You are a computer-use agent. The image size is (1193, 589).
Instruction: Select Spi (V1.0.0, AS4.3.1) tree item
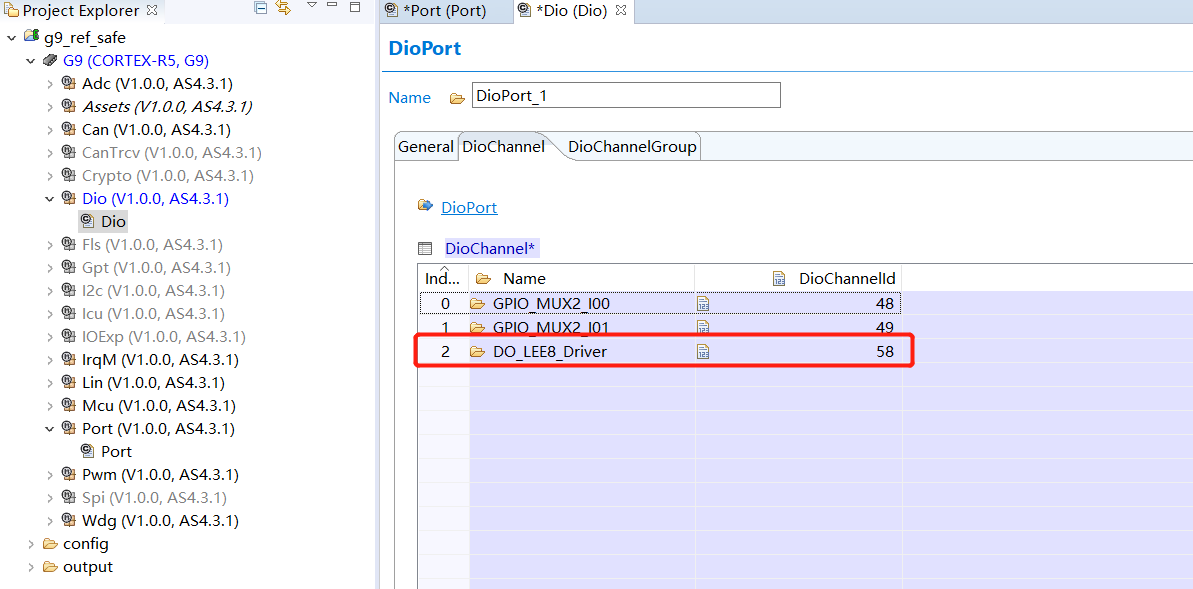(x=154, y=498)
